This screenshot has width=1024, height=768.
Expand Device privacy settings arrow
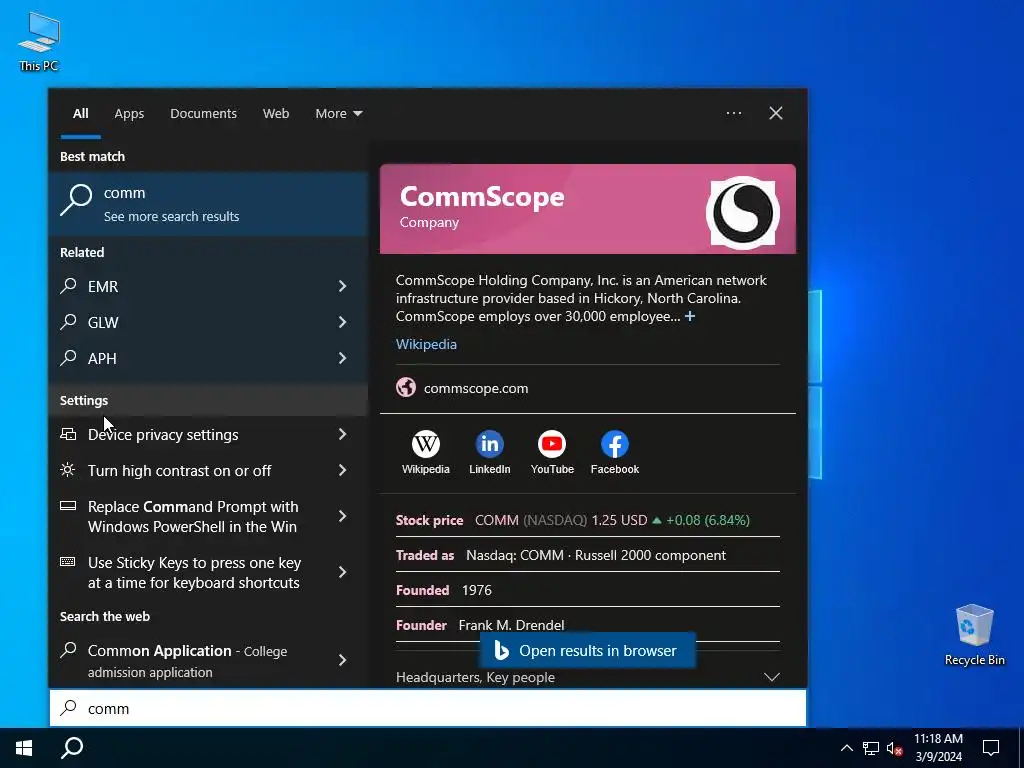pyautogui.click(x=342, y=434)
